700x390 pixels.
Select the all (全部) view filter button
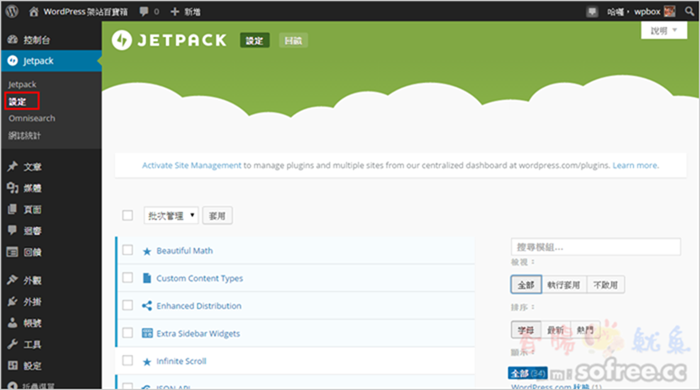pyautogui.click(x=526, y=284)
